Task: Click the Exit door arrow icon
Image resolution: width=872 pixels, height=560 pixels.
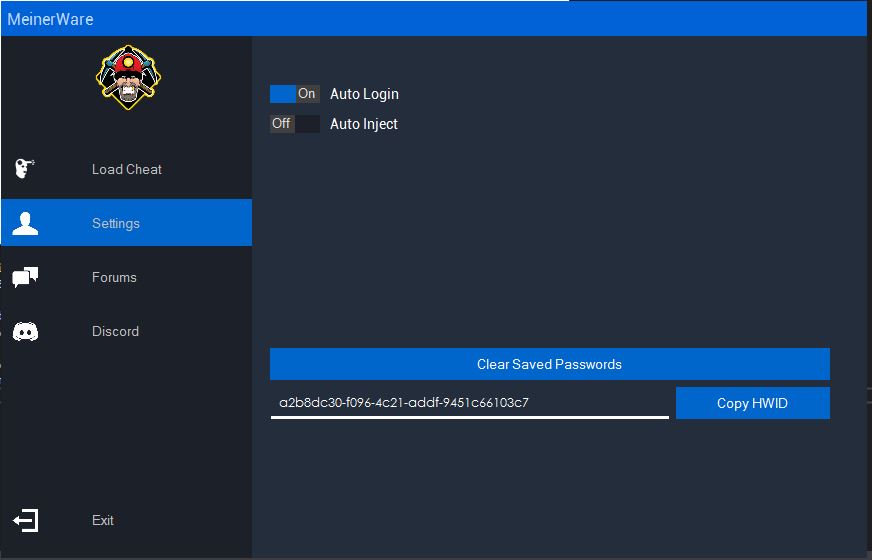Action: click(x=26, y=521)
